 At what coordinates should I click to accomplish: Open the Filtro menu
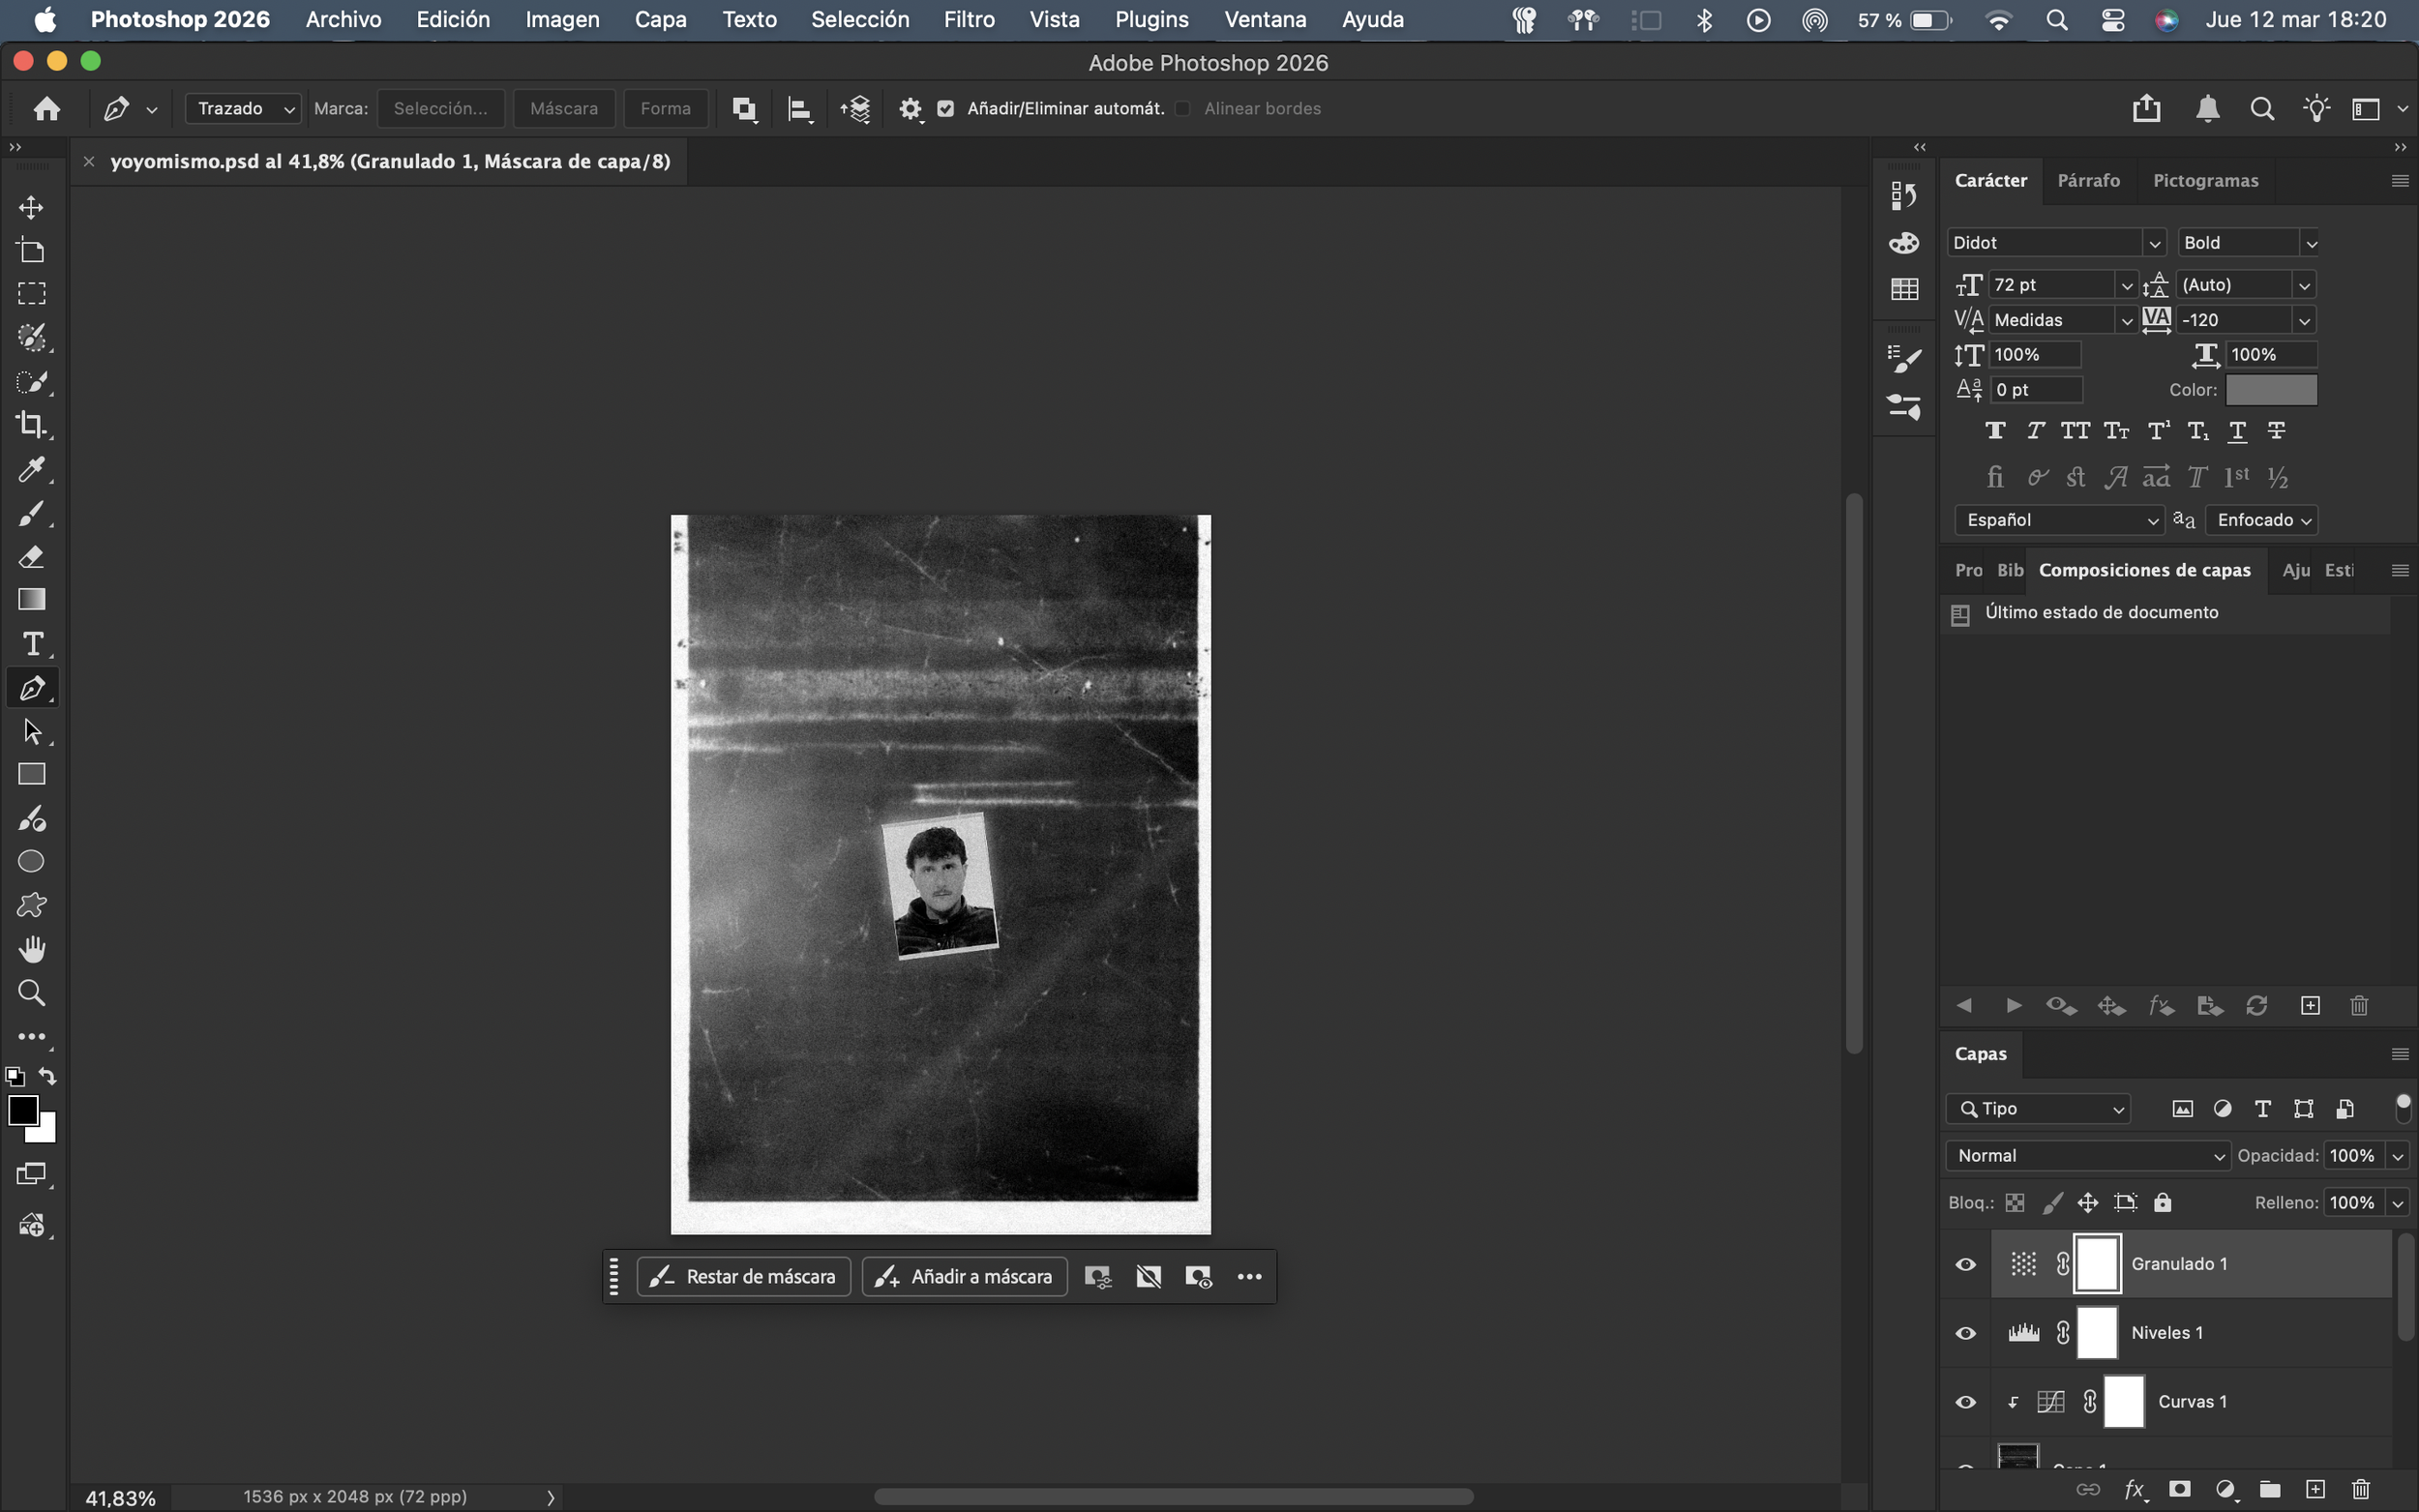pyautogui.click(x=968, y=19)
